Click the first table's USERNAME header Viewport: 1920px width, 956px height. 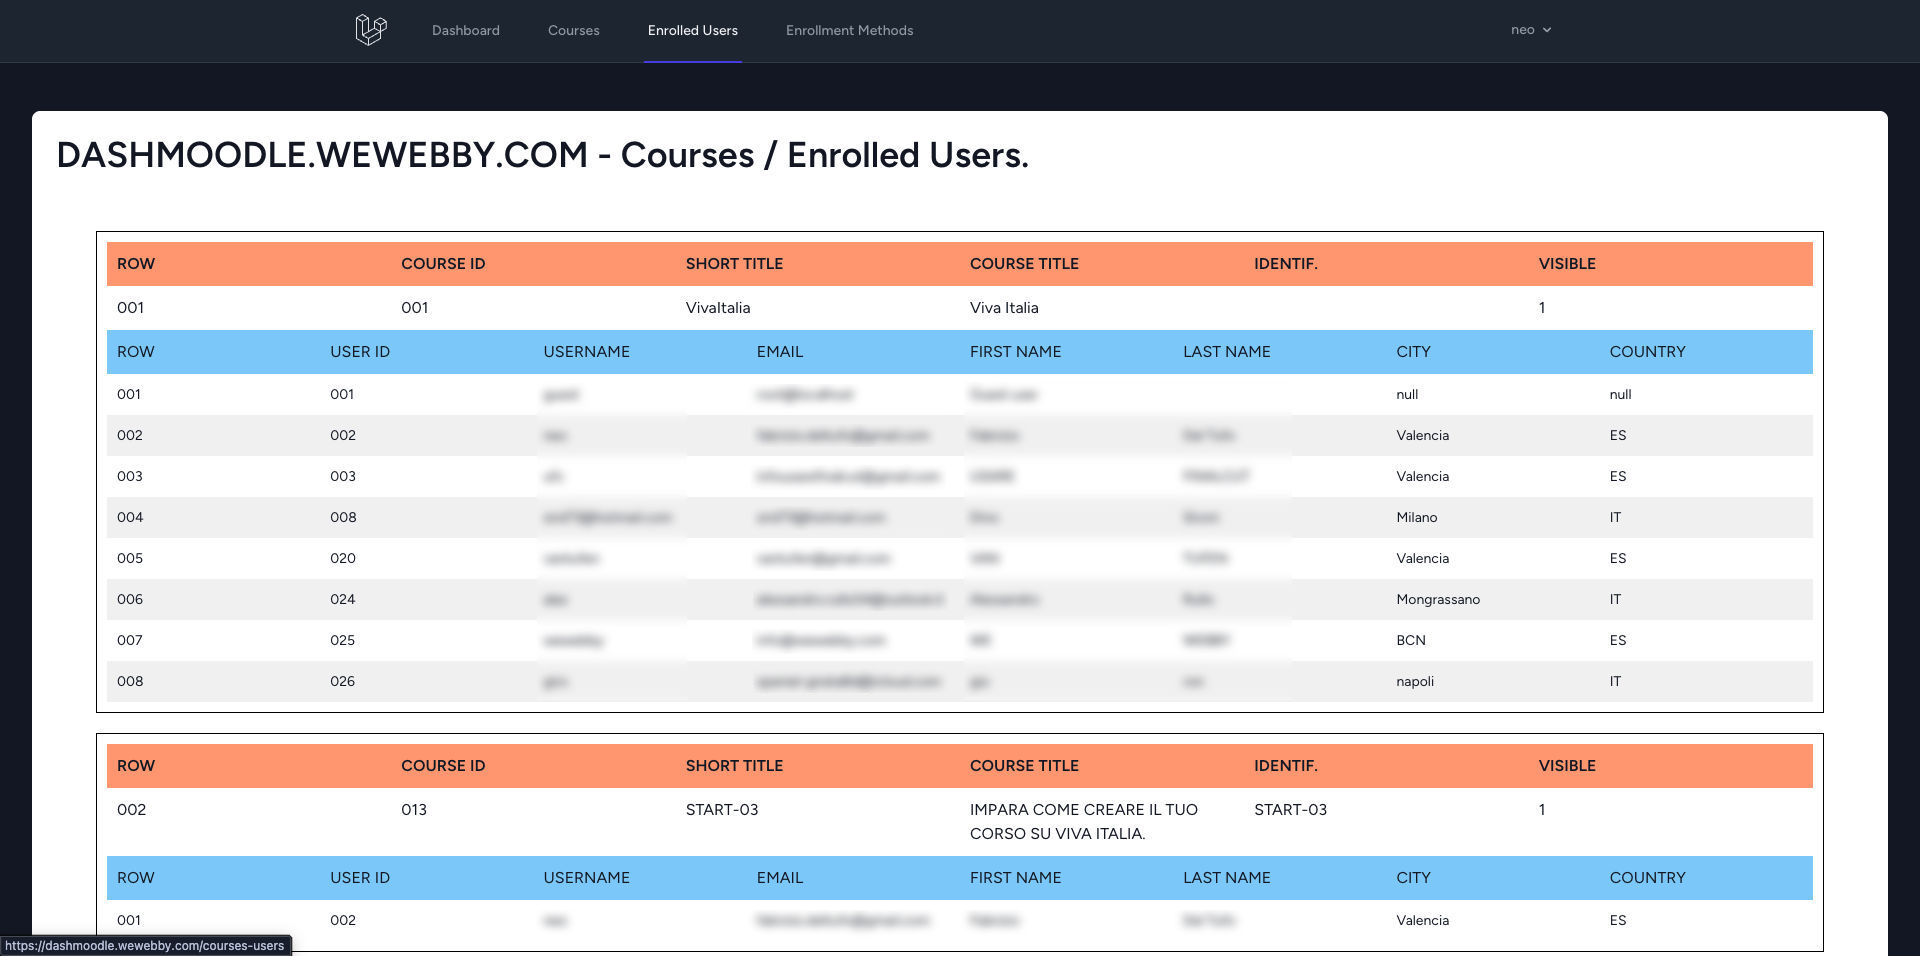point(587,352)
